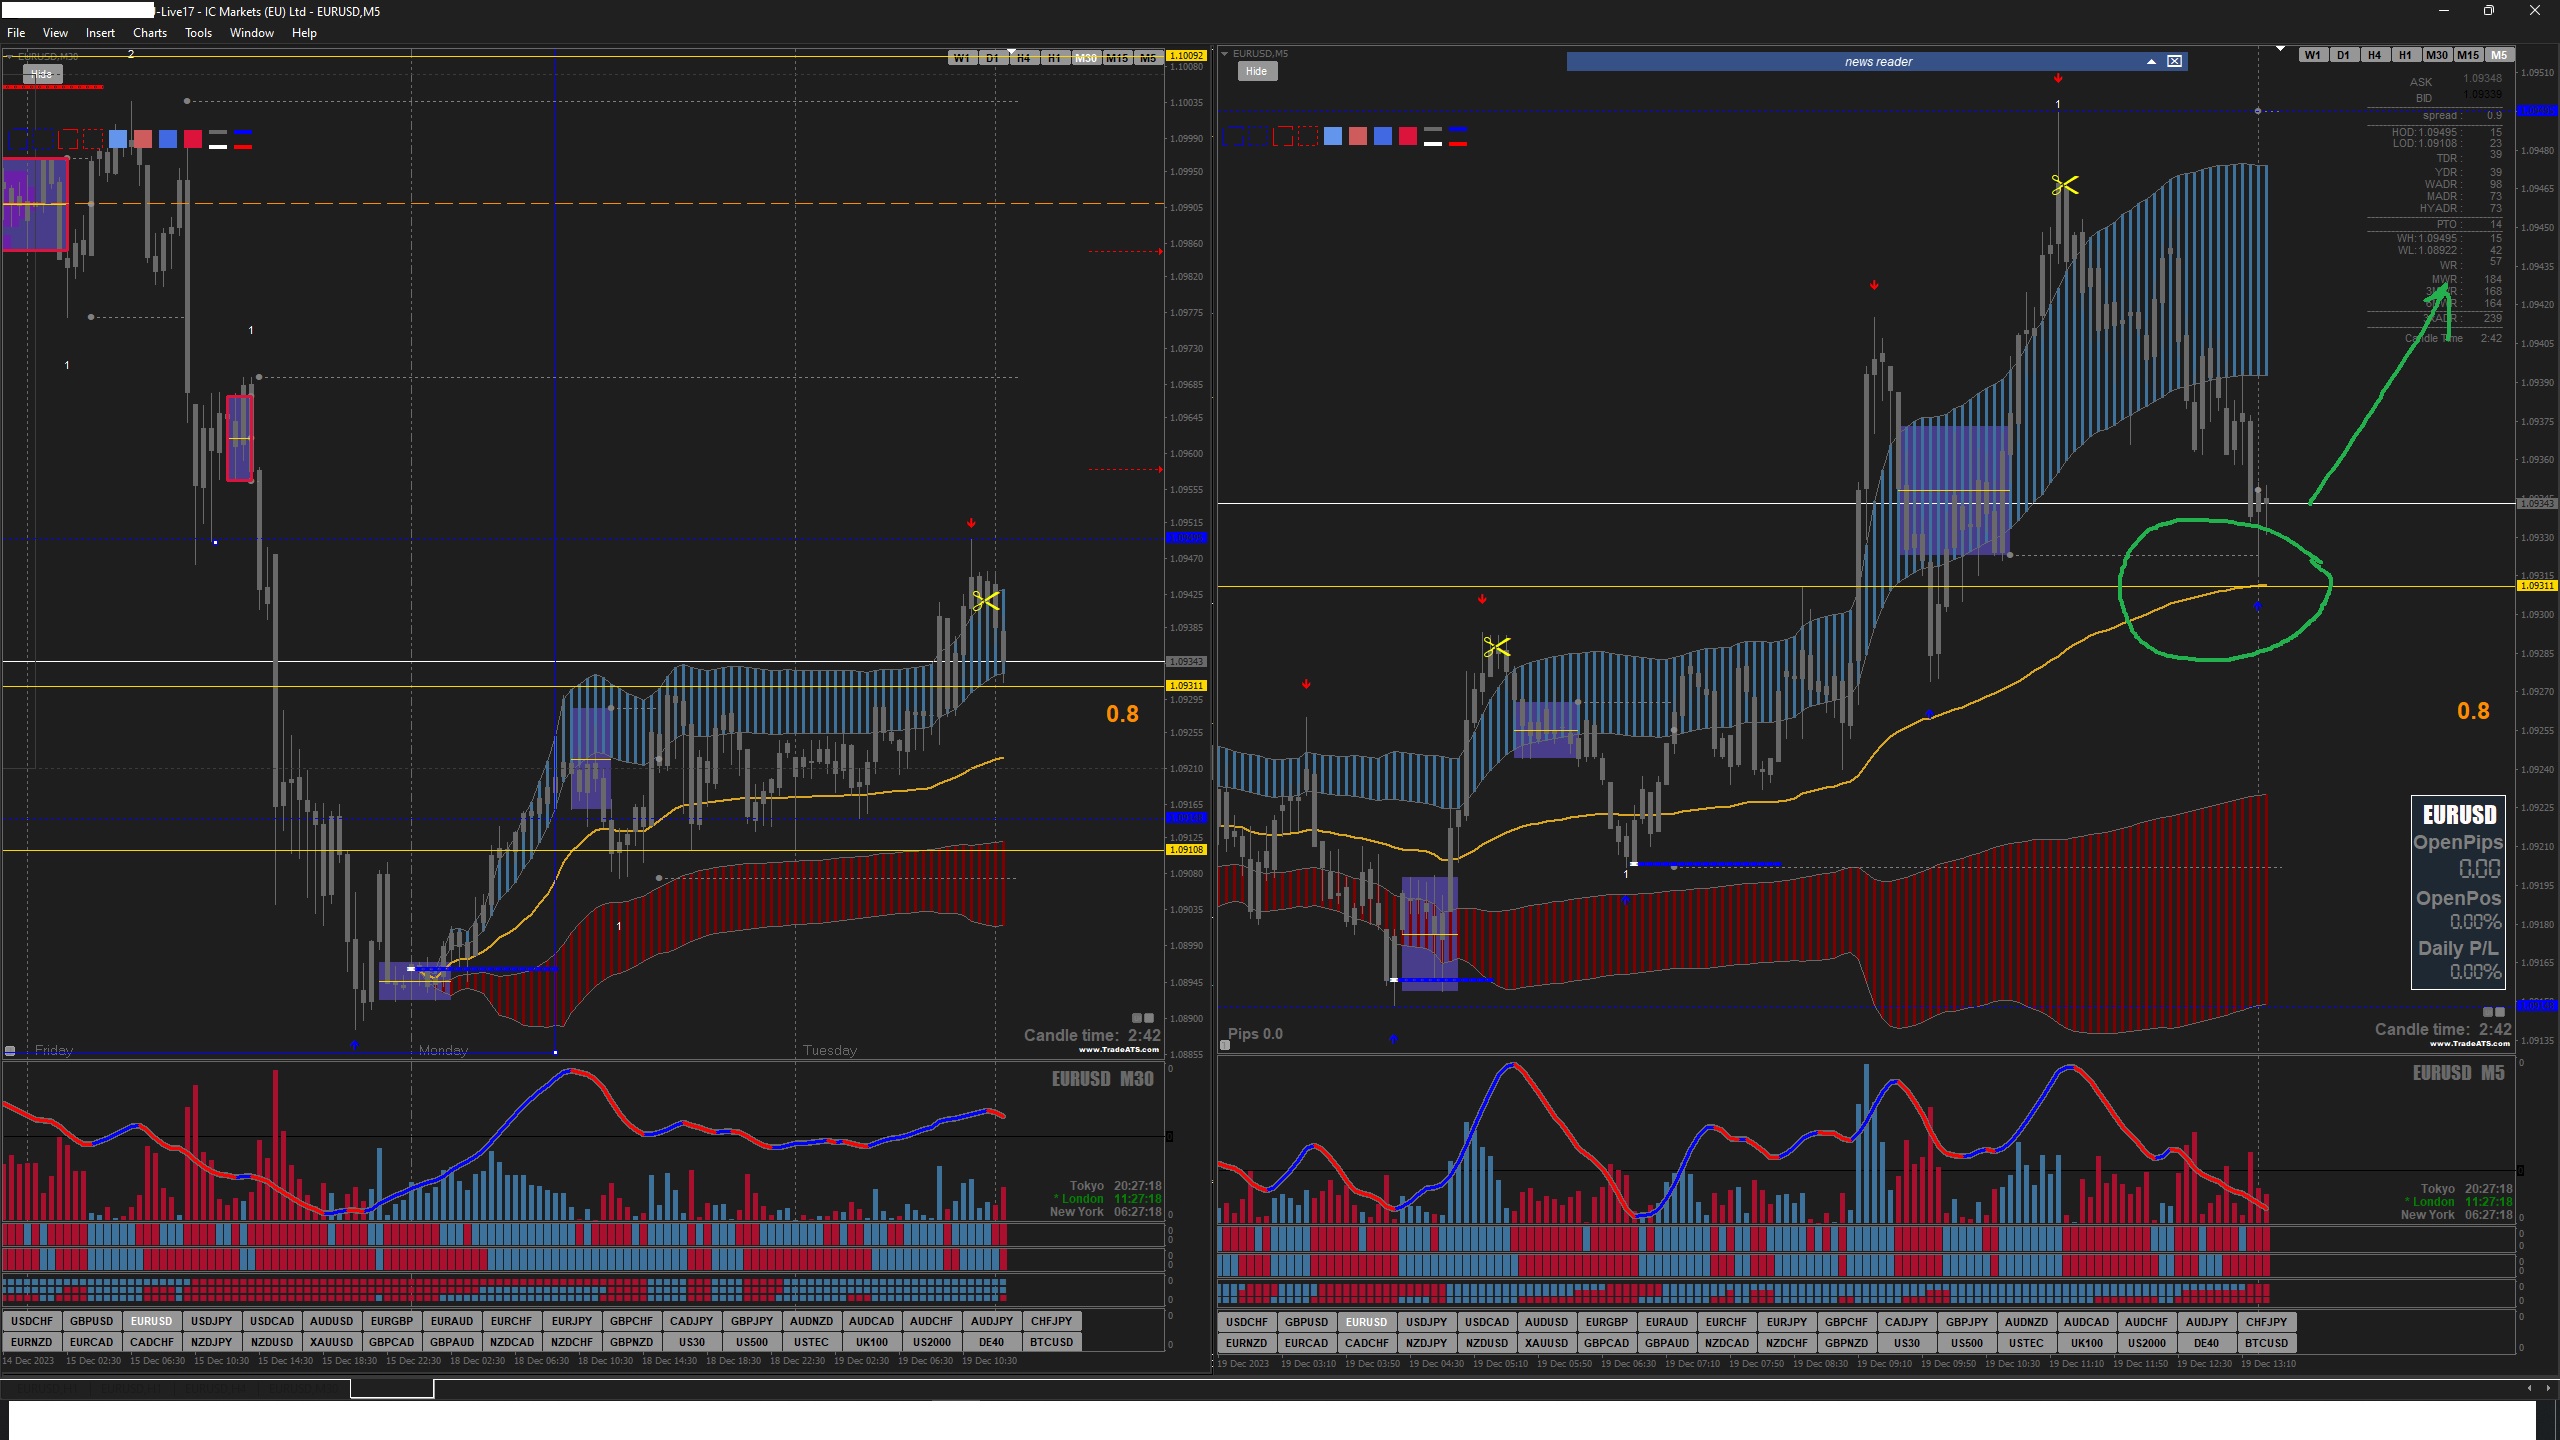Open the Charts menu

[x=149, y=33]
